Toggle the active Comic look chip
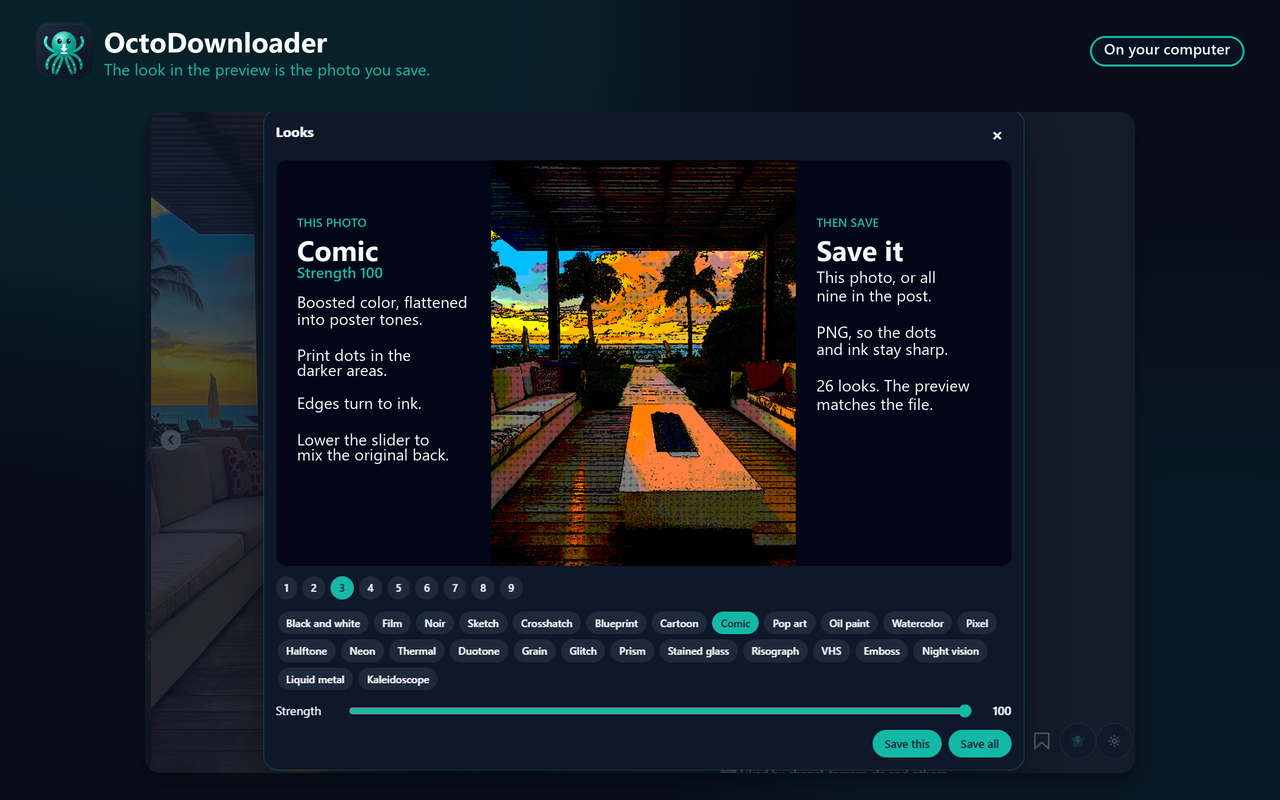The height and width of the screenshot is (800, 1280). pyautogui.click(x=735, y=623)
